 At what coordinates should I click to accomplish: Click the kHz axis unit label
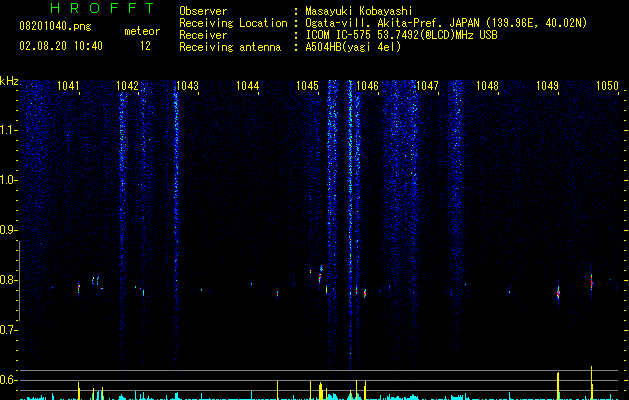pyautogui.click(x=9, y=81)
